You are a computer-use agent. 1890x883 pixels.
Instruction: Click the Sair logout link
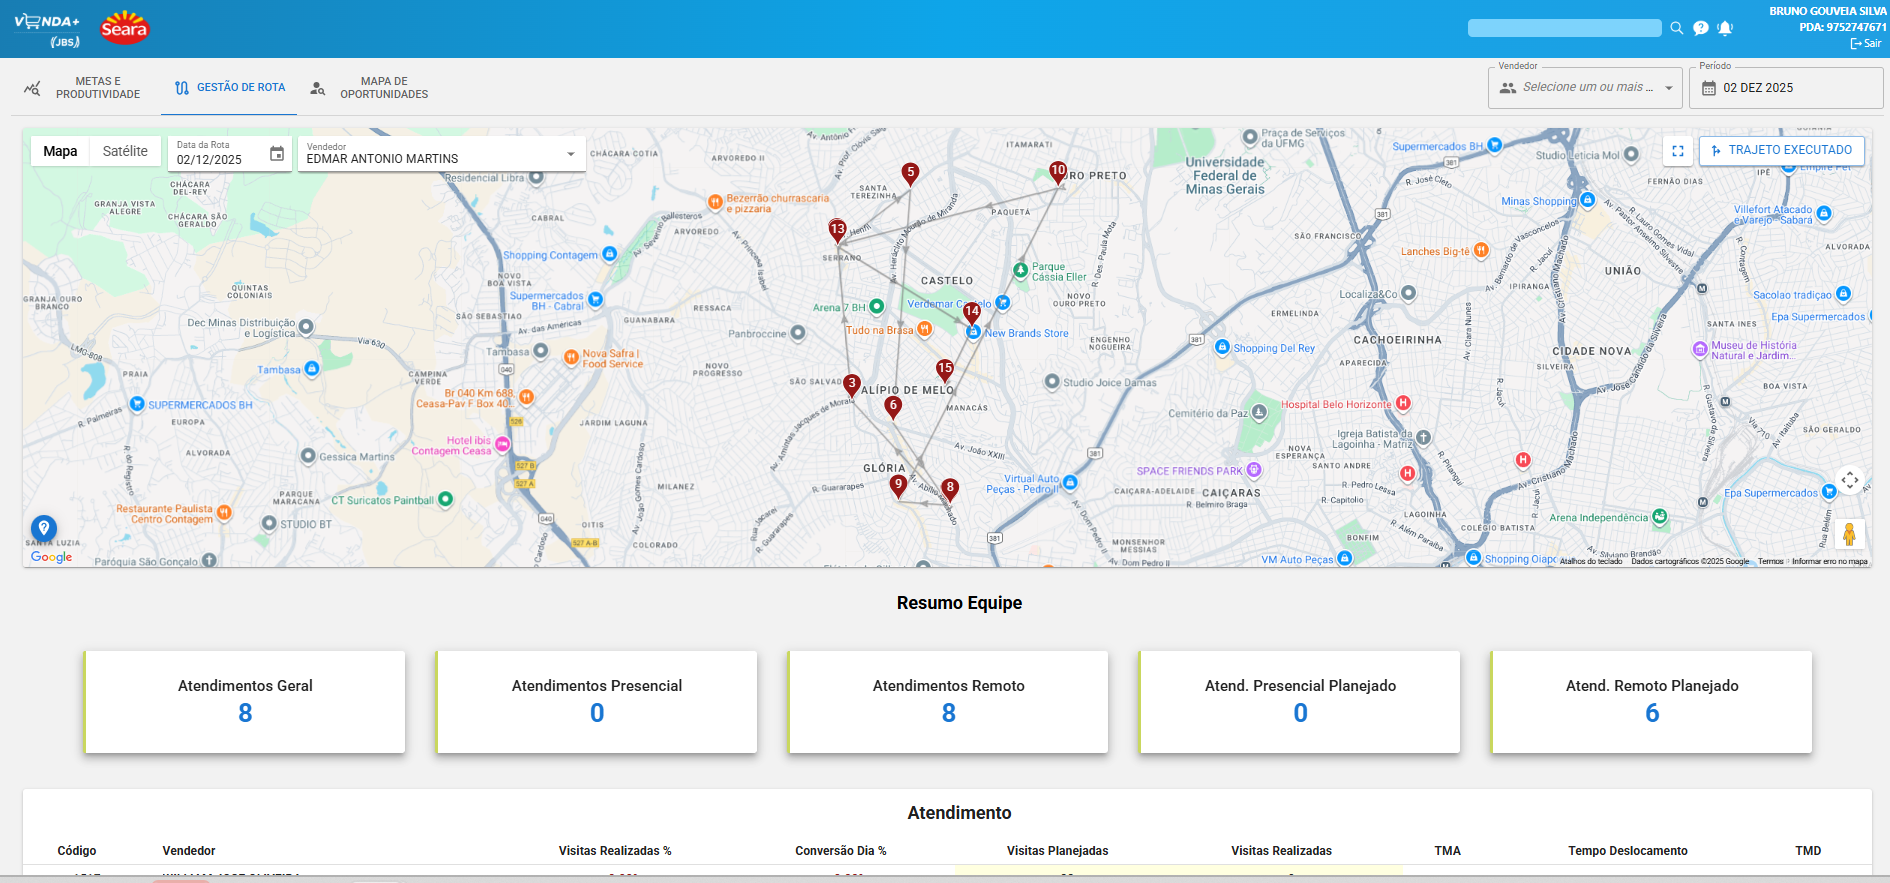1866,43
